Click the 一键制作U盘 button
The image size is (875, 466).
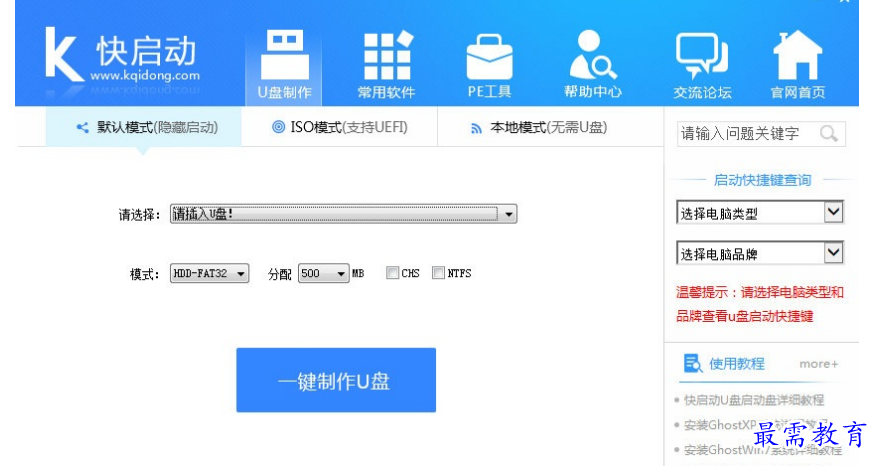tap(336, 380)
